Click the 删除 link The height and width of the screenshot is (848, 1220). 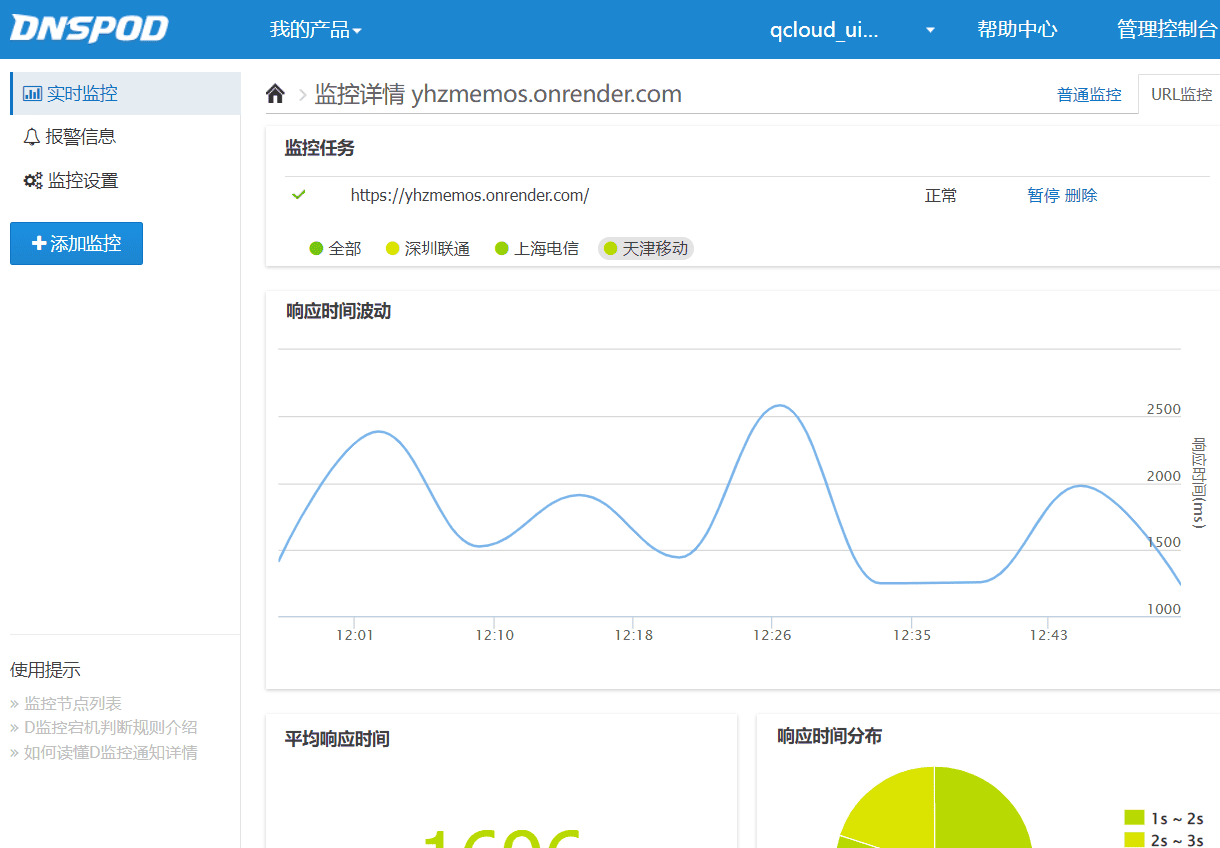pos(1081,196)
